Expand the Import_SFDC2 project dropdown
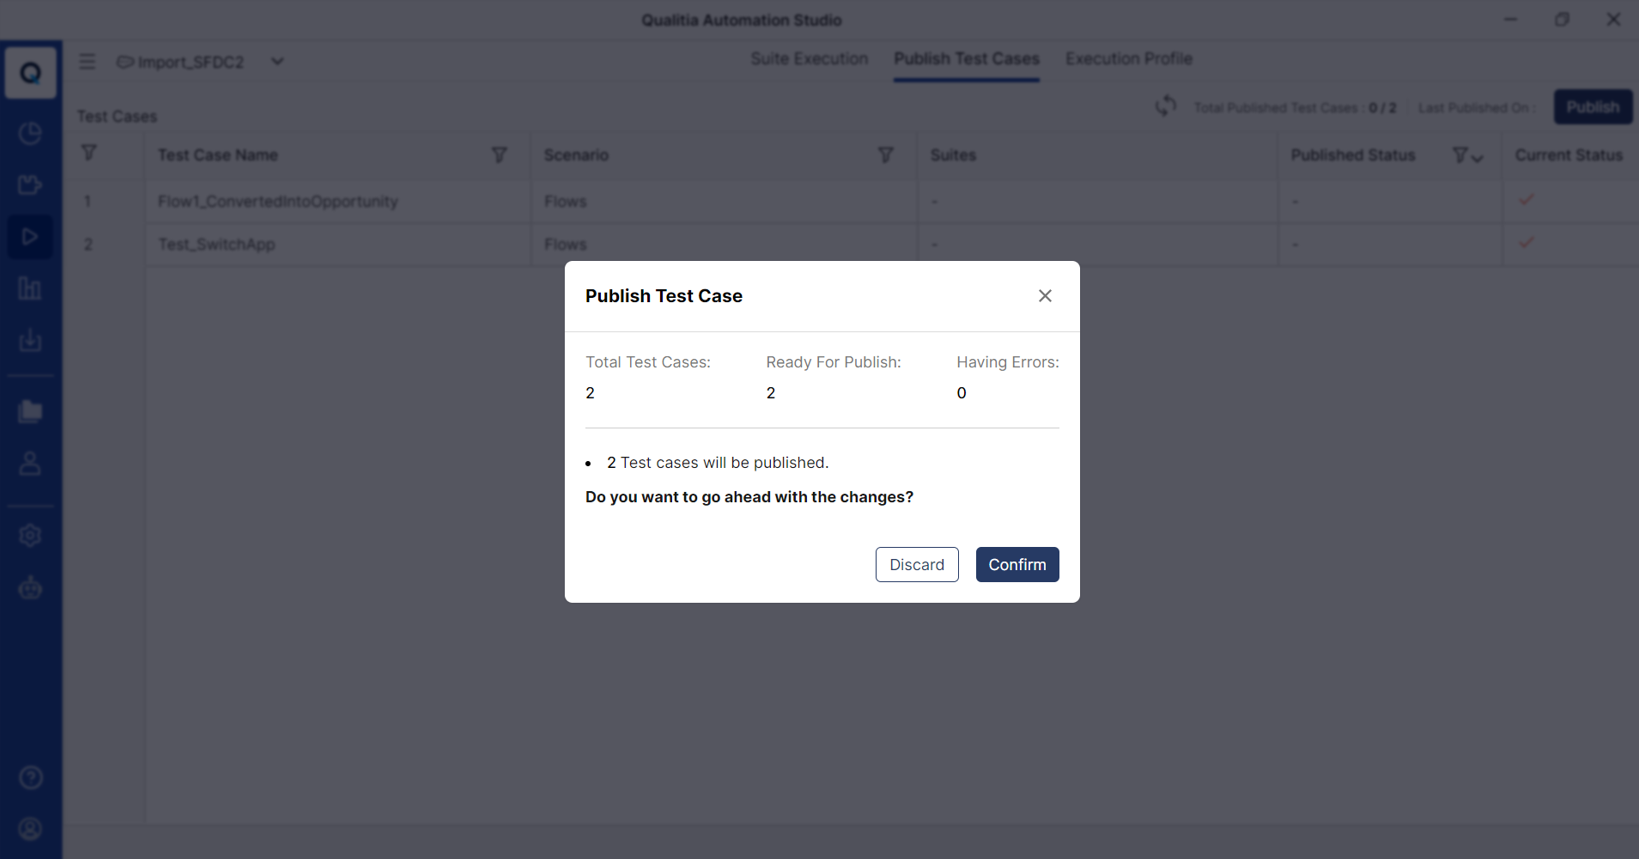Viewport: 1639px width, 859px height. pos(277,61)
